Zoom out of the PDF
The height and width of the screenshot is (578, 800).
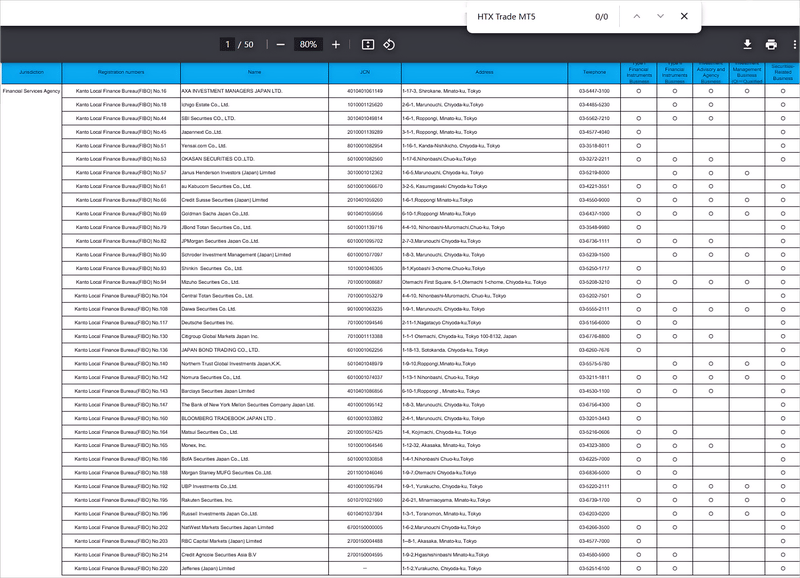(x=281, y=45)
